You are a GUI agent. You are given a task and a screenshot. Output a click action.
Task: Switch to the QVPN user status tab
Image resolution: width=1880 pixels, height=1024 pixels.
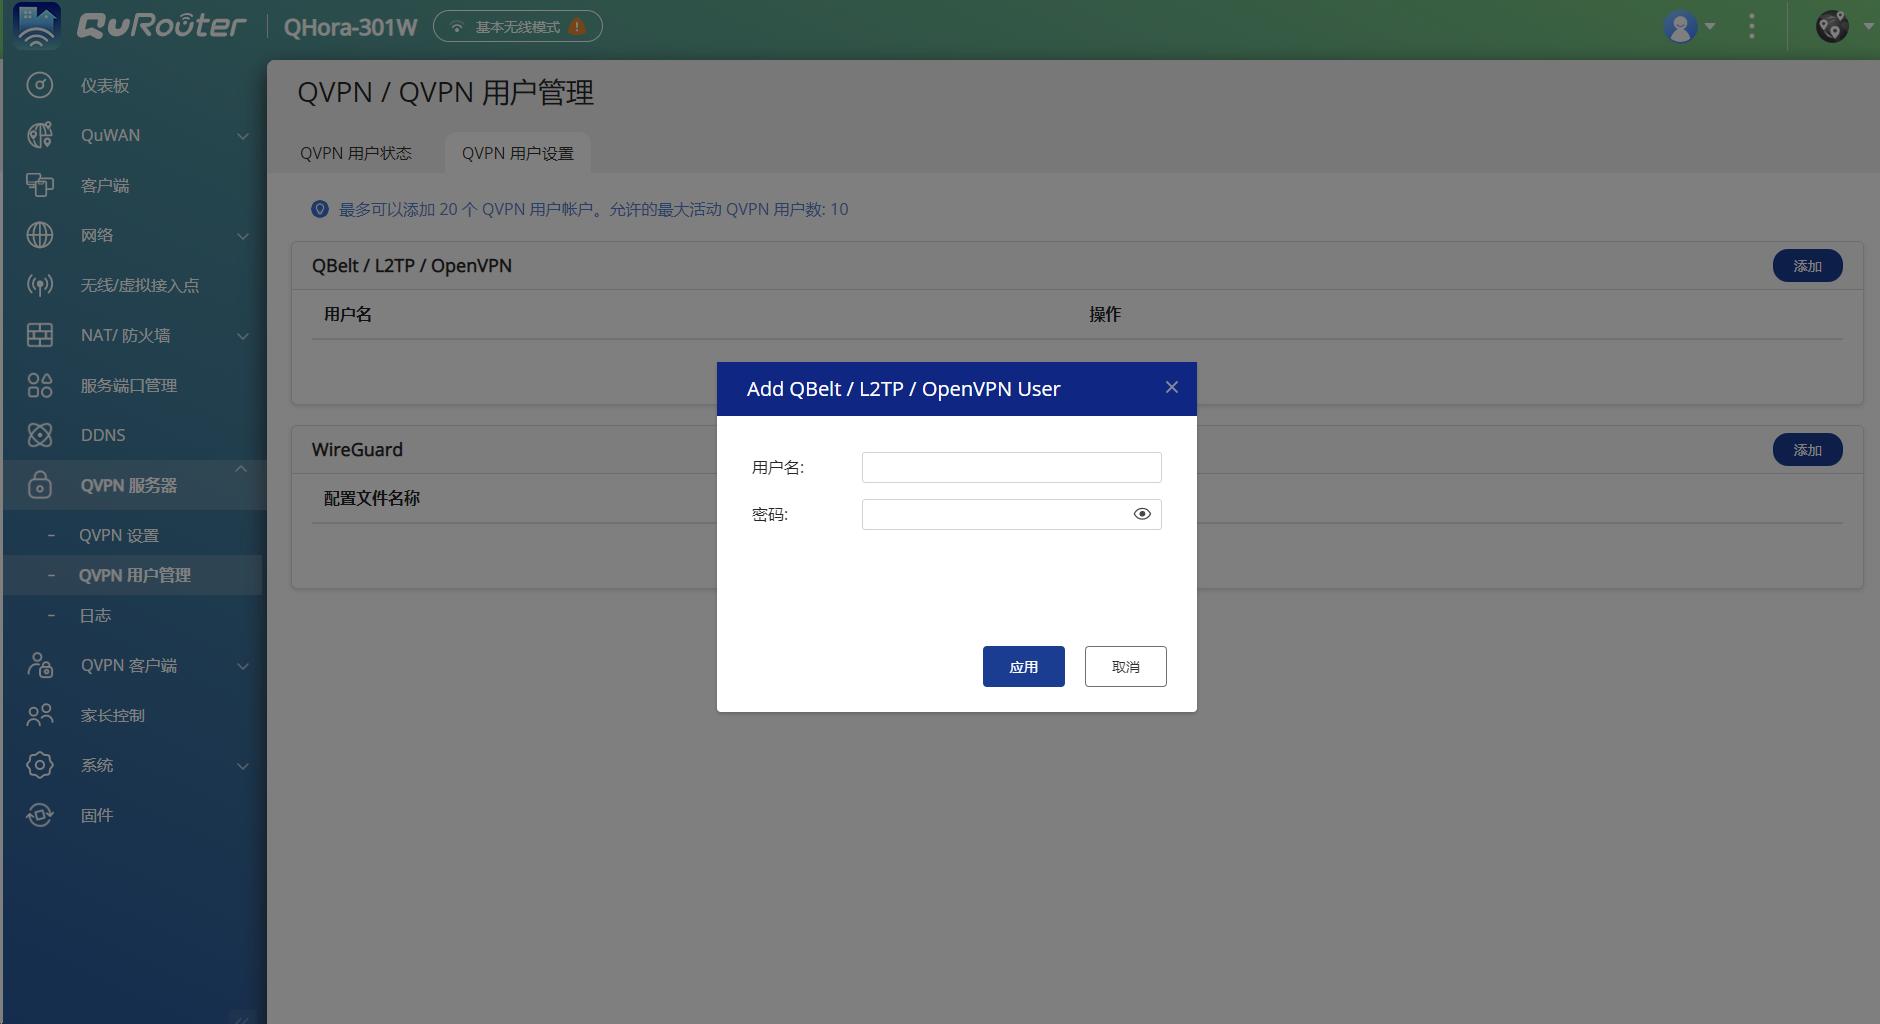pos(356,153)
